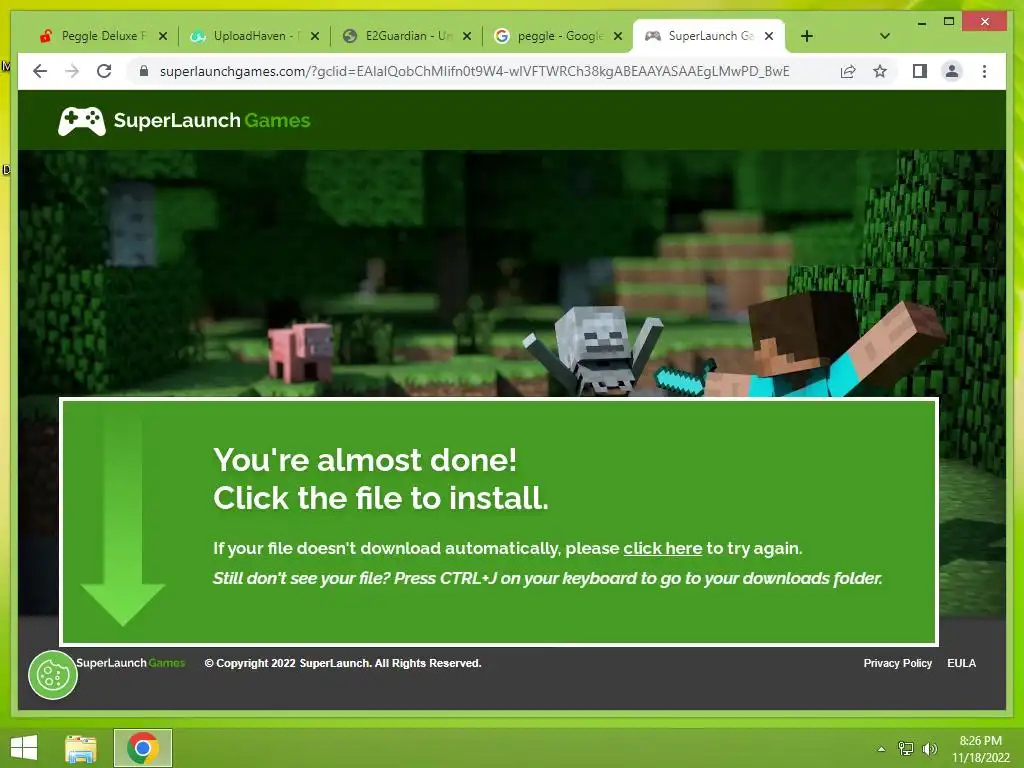Open the side panel
1024x768 pixels.
click(920, 71)
